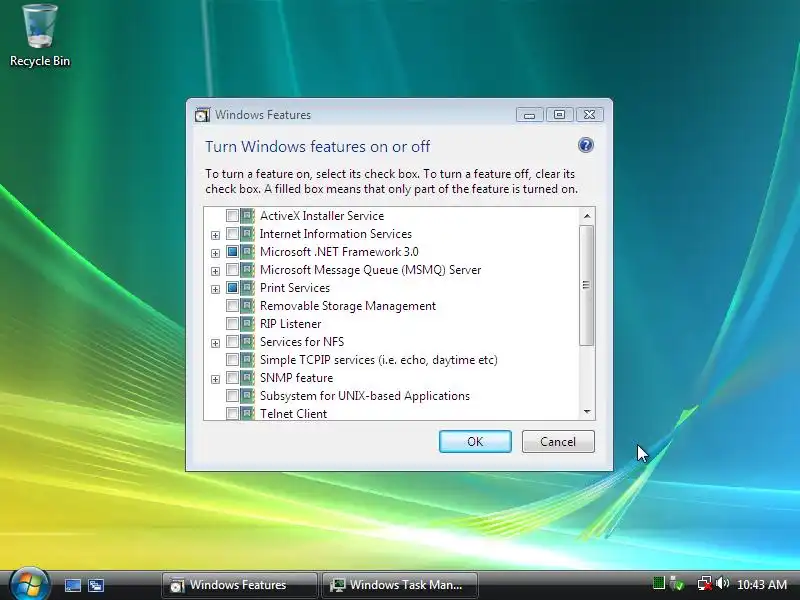800x600 pixels.
Task: Select the ActiveX Installer Service label
Action: (x=322, y=216)
